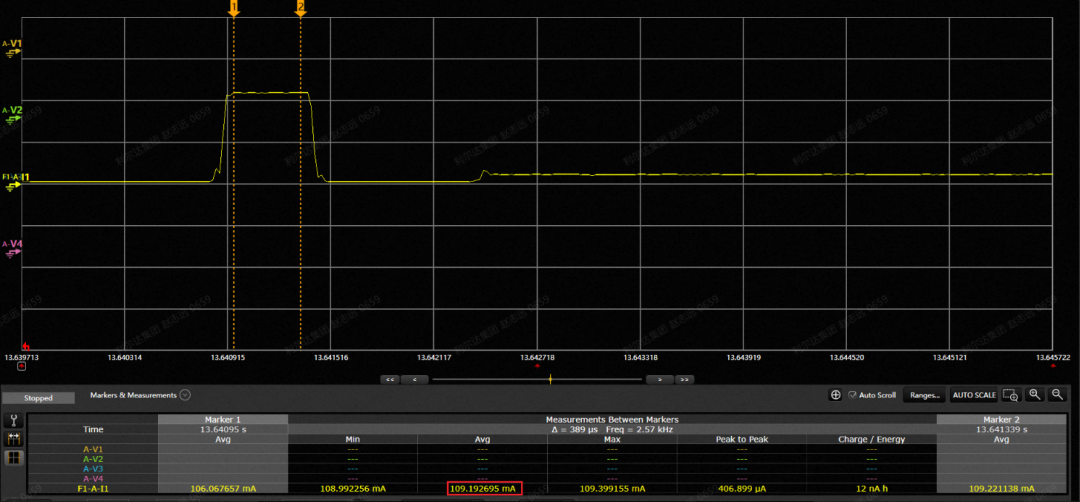The width and height of the screenshot is (1080, 502).
Task: Click the zoom-to-region magnifier icon
Action: click(1010, 395)
